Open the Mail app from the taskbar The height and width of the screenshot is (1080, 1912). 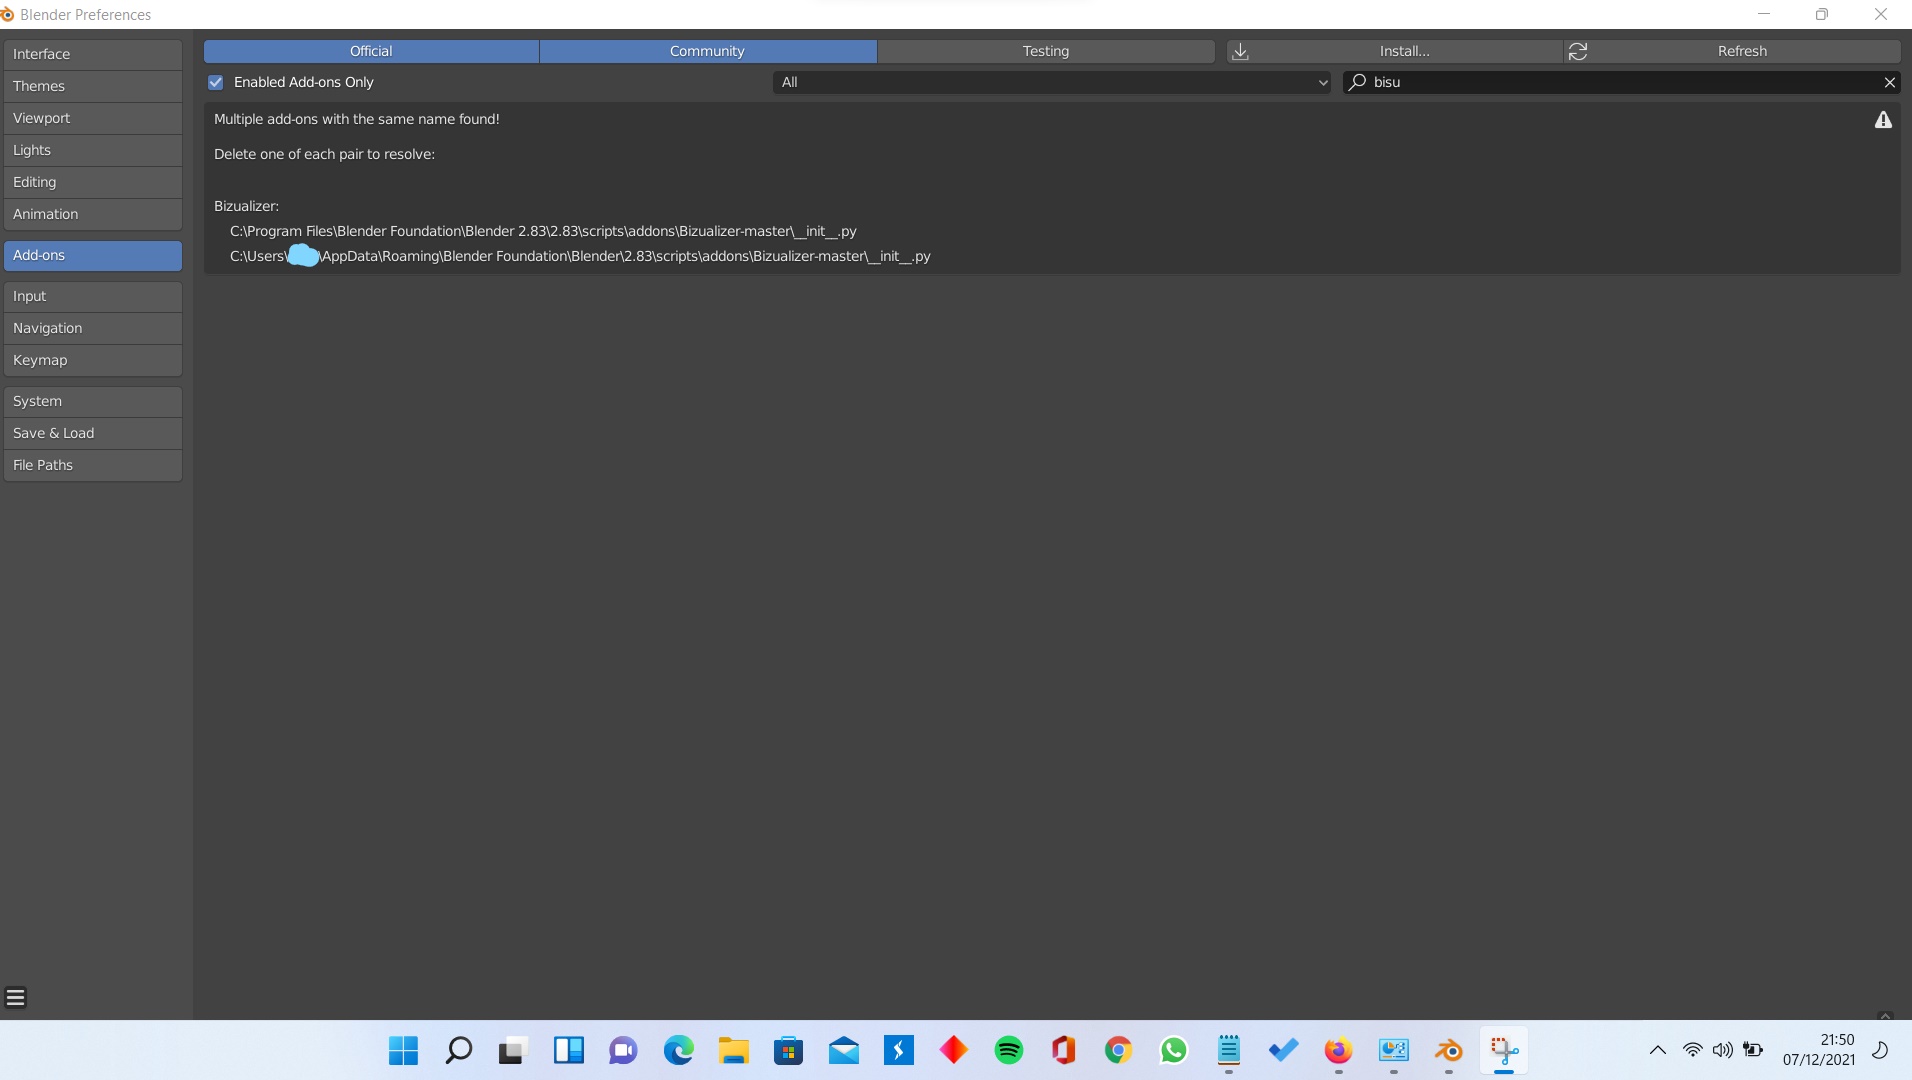coord(843,1050)
